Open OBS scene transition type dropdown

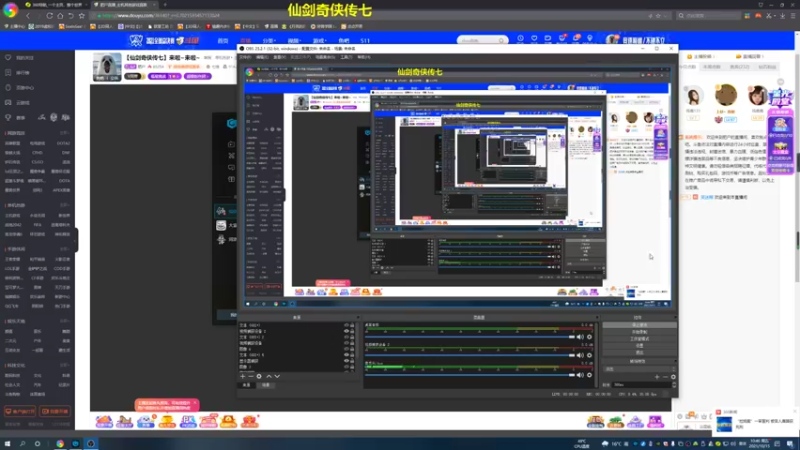tap(639, 368)
